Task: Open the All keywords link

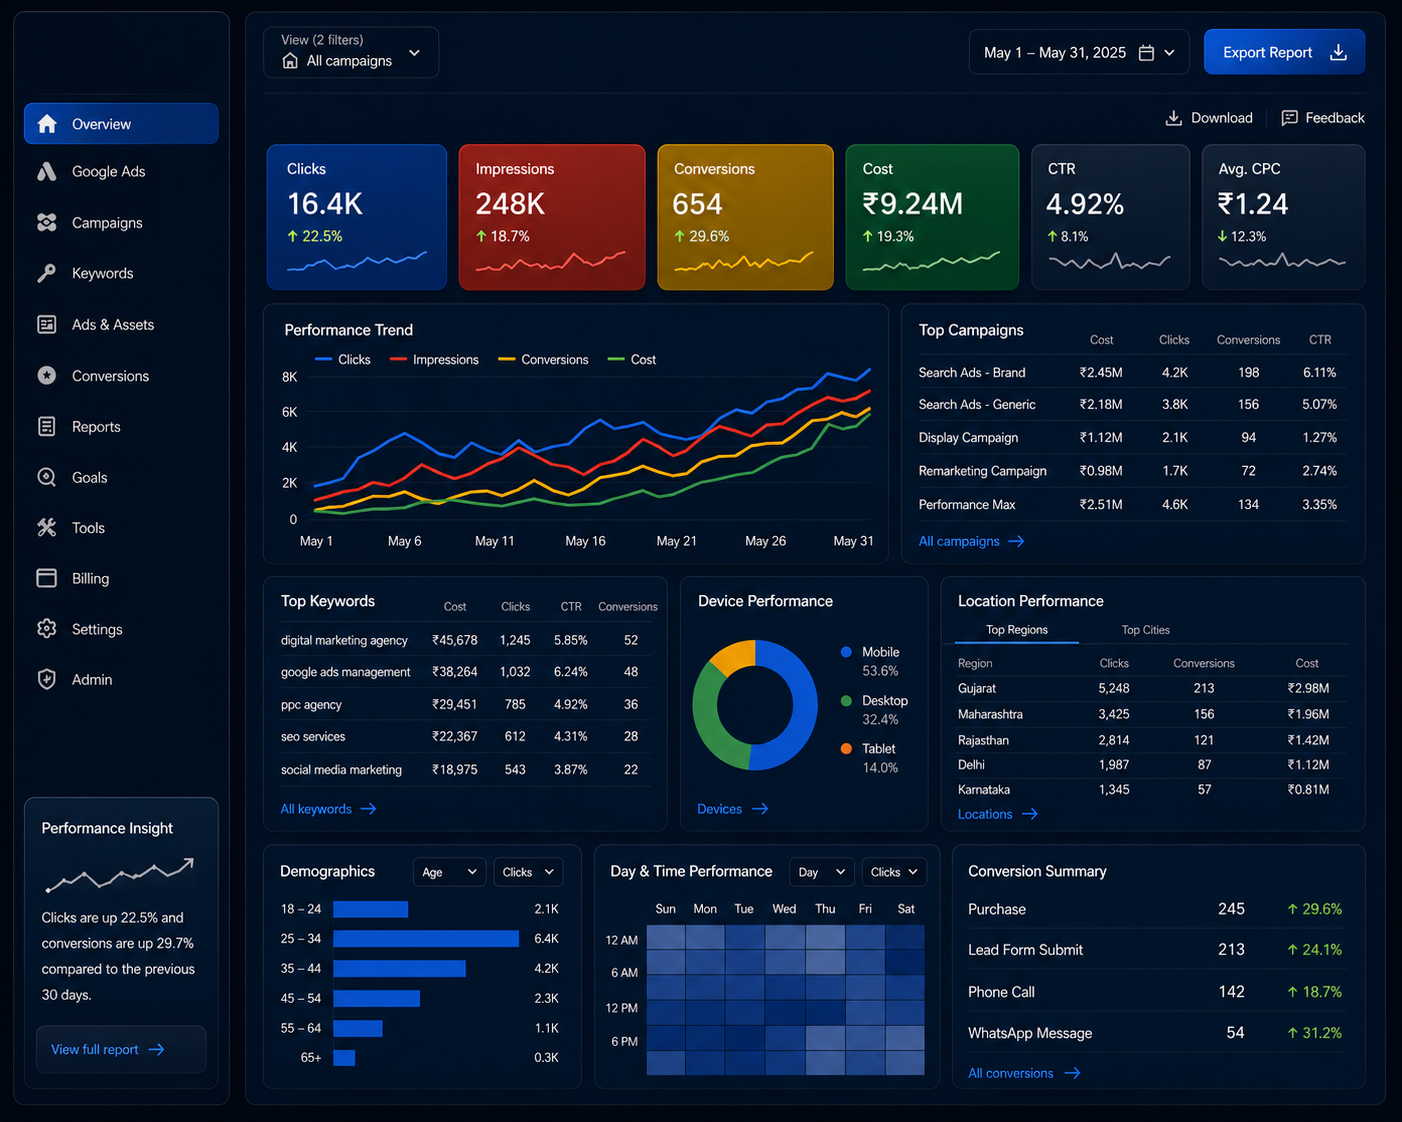Action: coord(328,809)
